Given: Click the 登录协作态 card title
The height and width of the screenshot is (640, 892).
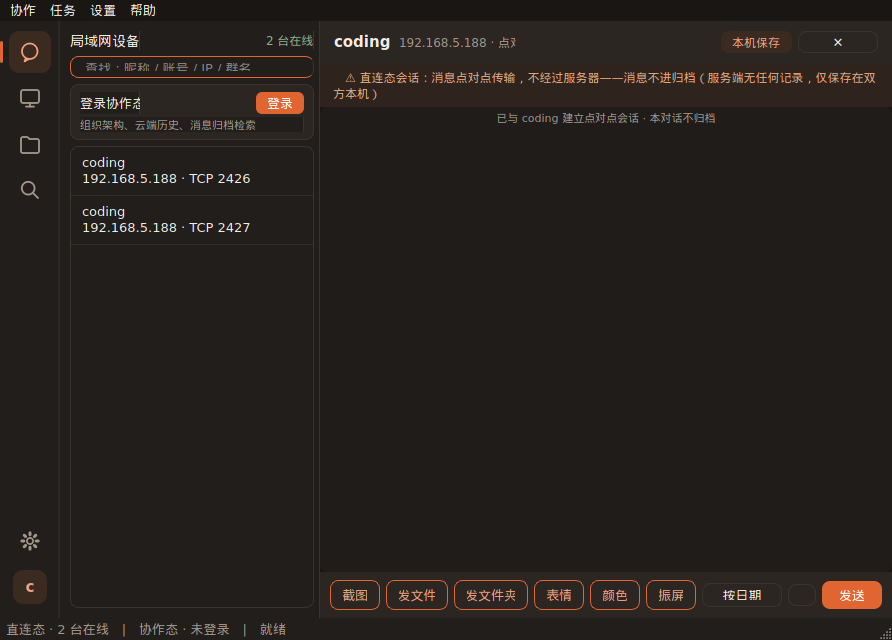Looking at the screenshot, I should coord(110,103).
